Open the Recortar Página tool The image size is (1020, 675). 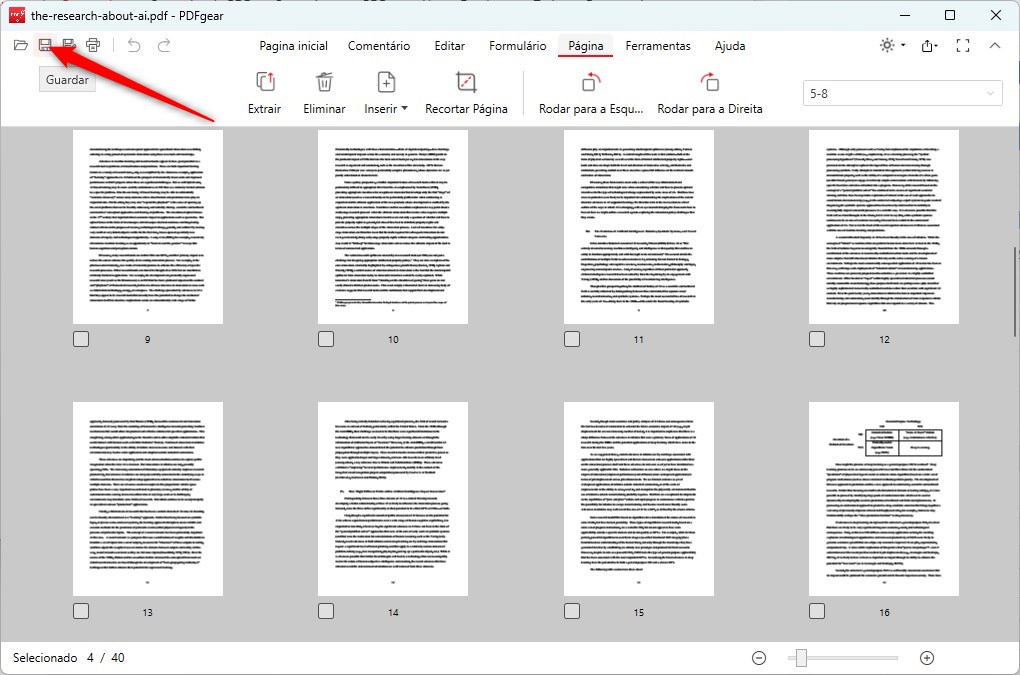coord(466,90)
